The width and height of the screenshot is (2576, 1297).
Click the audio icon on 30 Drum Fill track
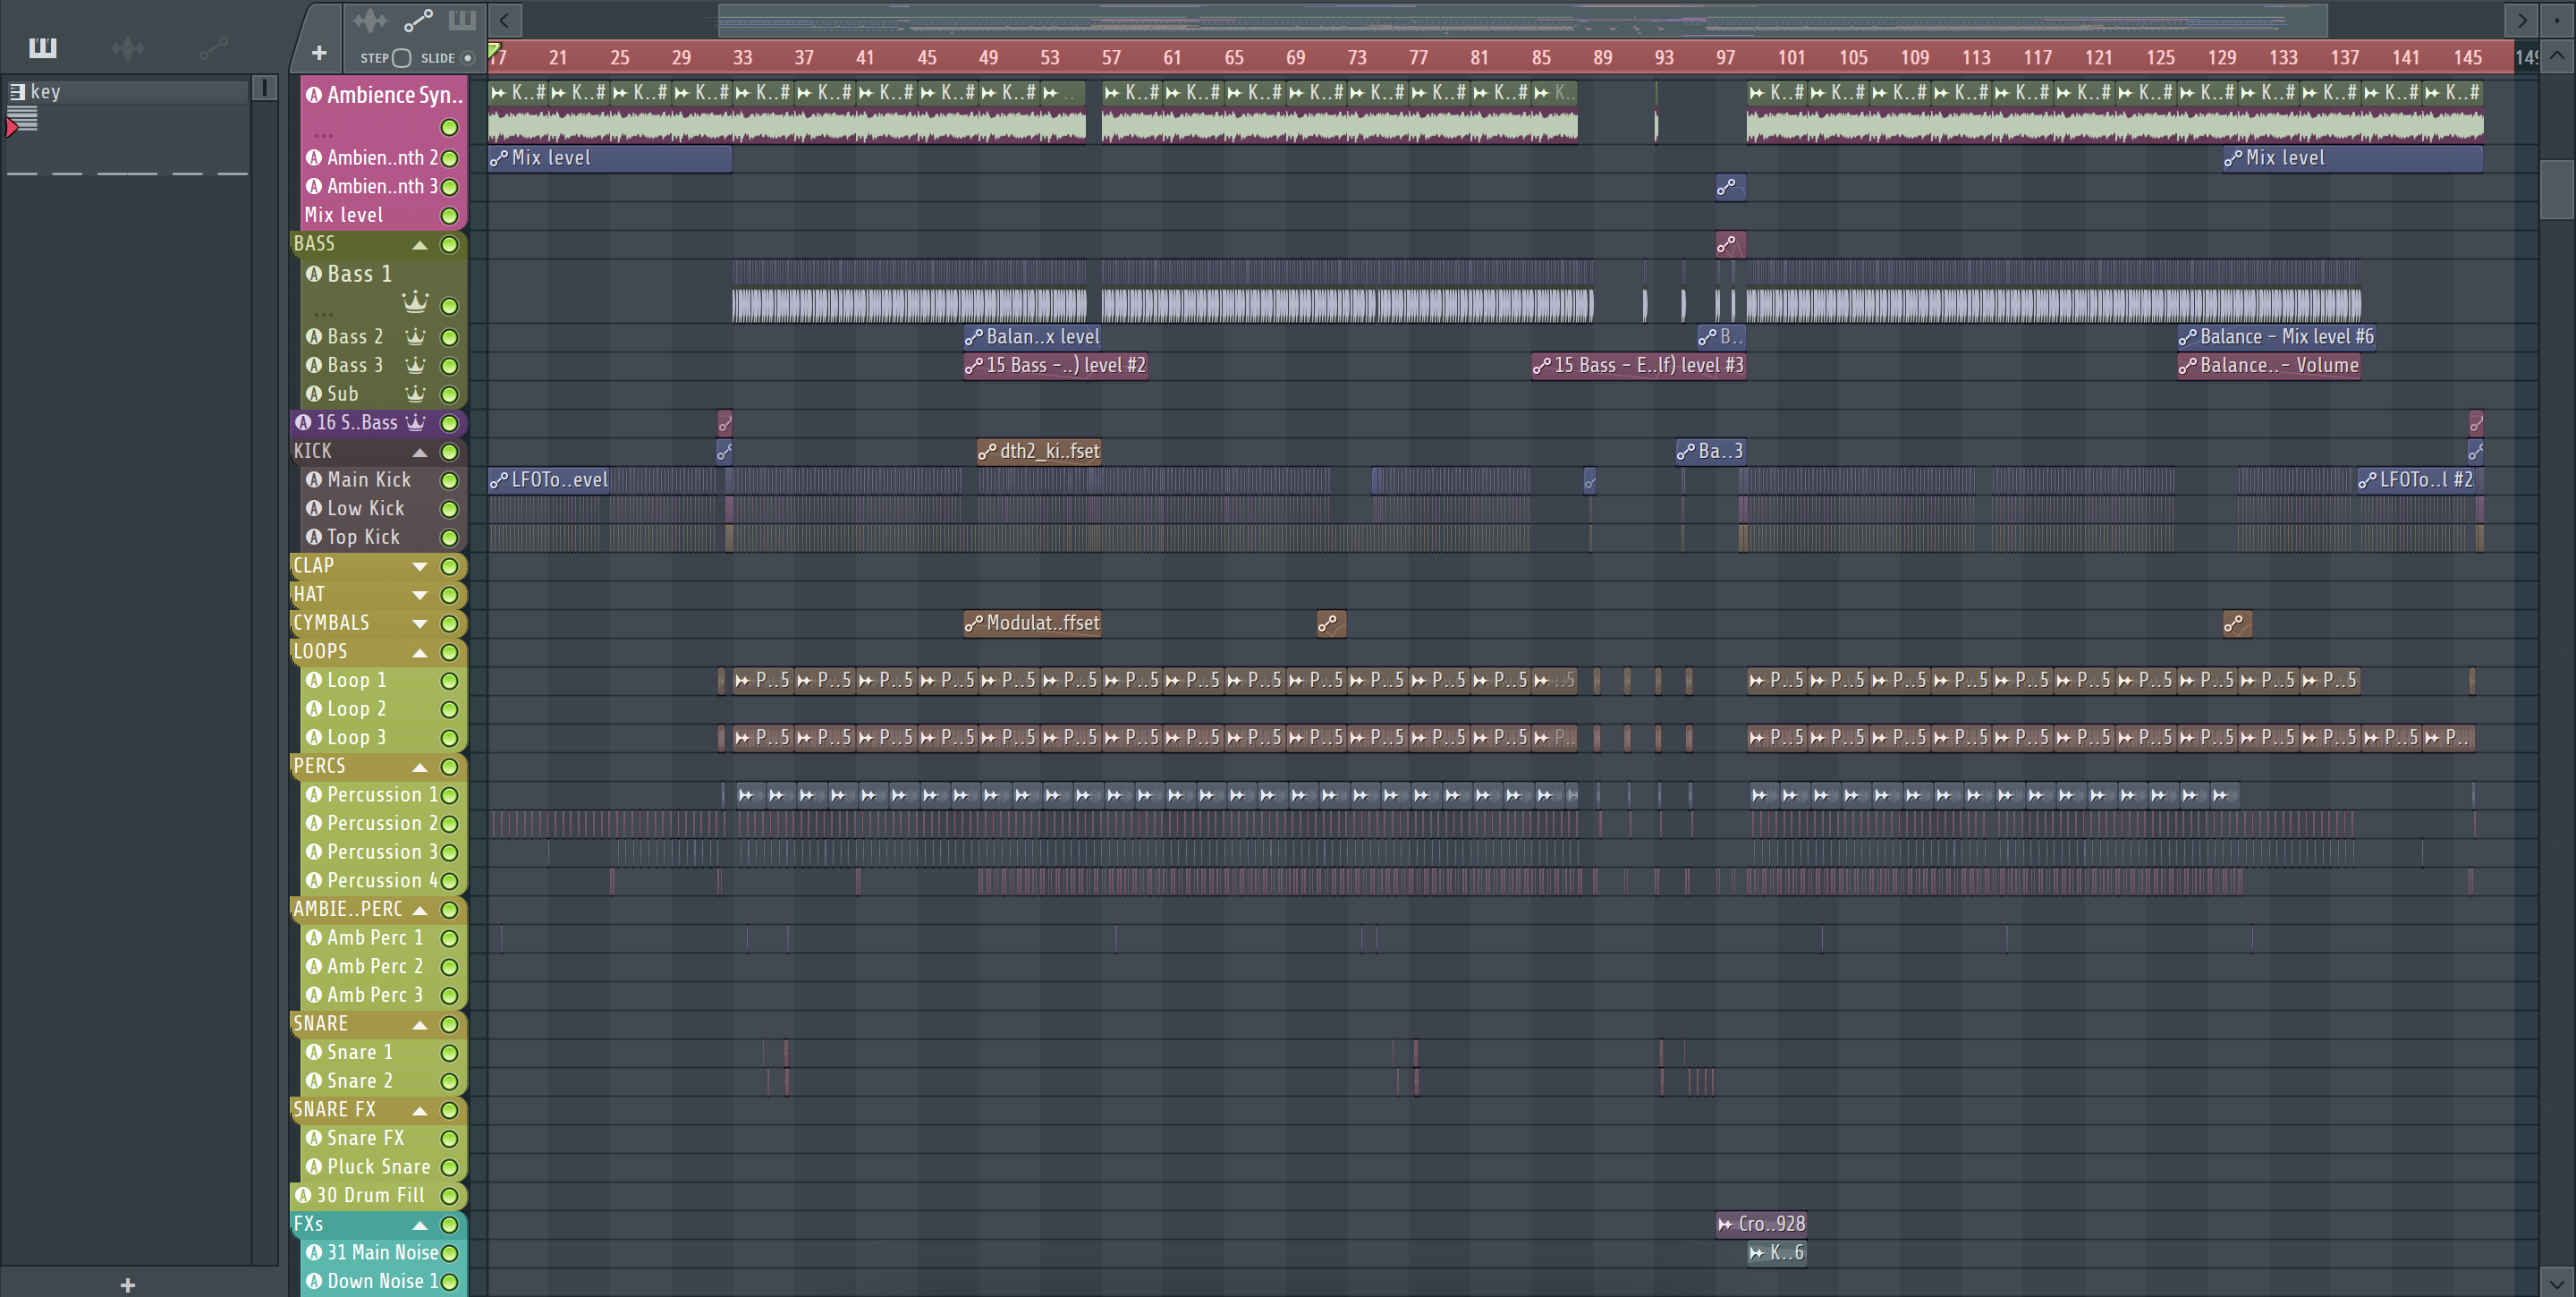303,1195
